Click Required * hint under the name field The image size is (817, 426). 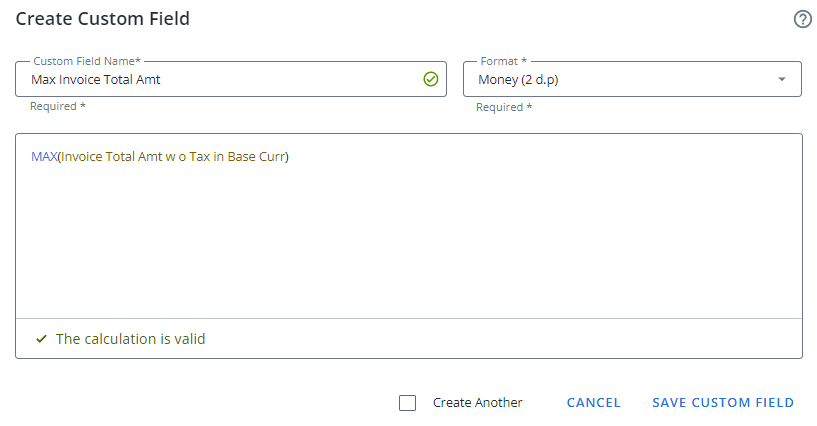[57, 106]
